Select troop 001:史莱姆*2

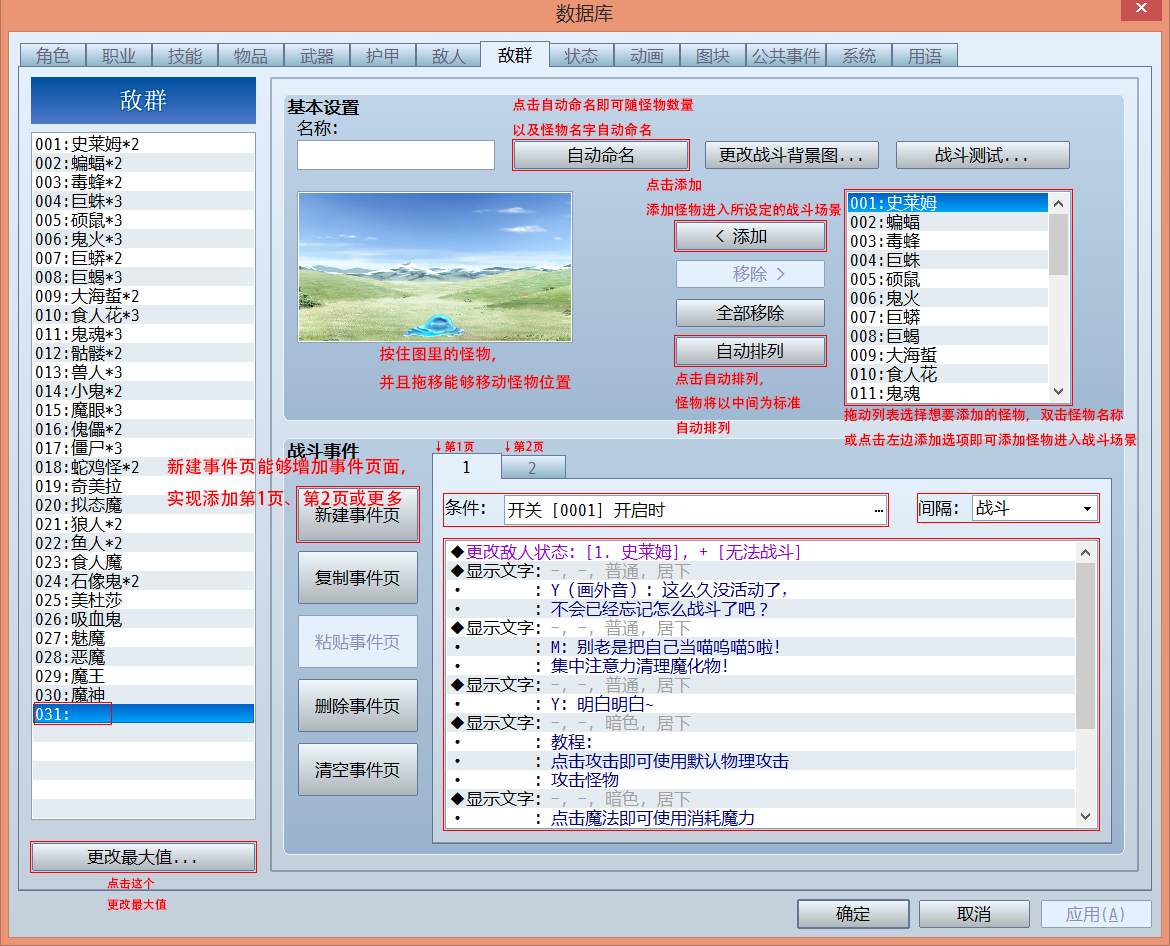point(143,144)
